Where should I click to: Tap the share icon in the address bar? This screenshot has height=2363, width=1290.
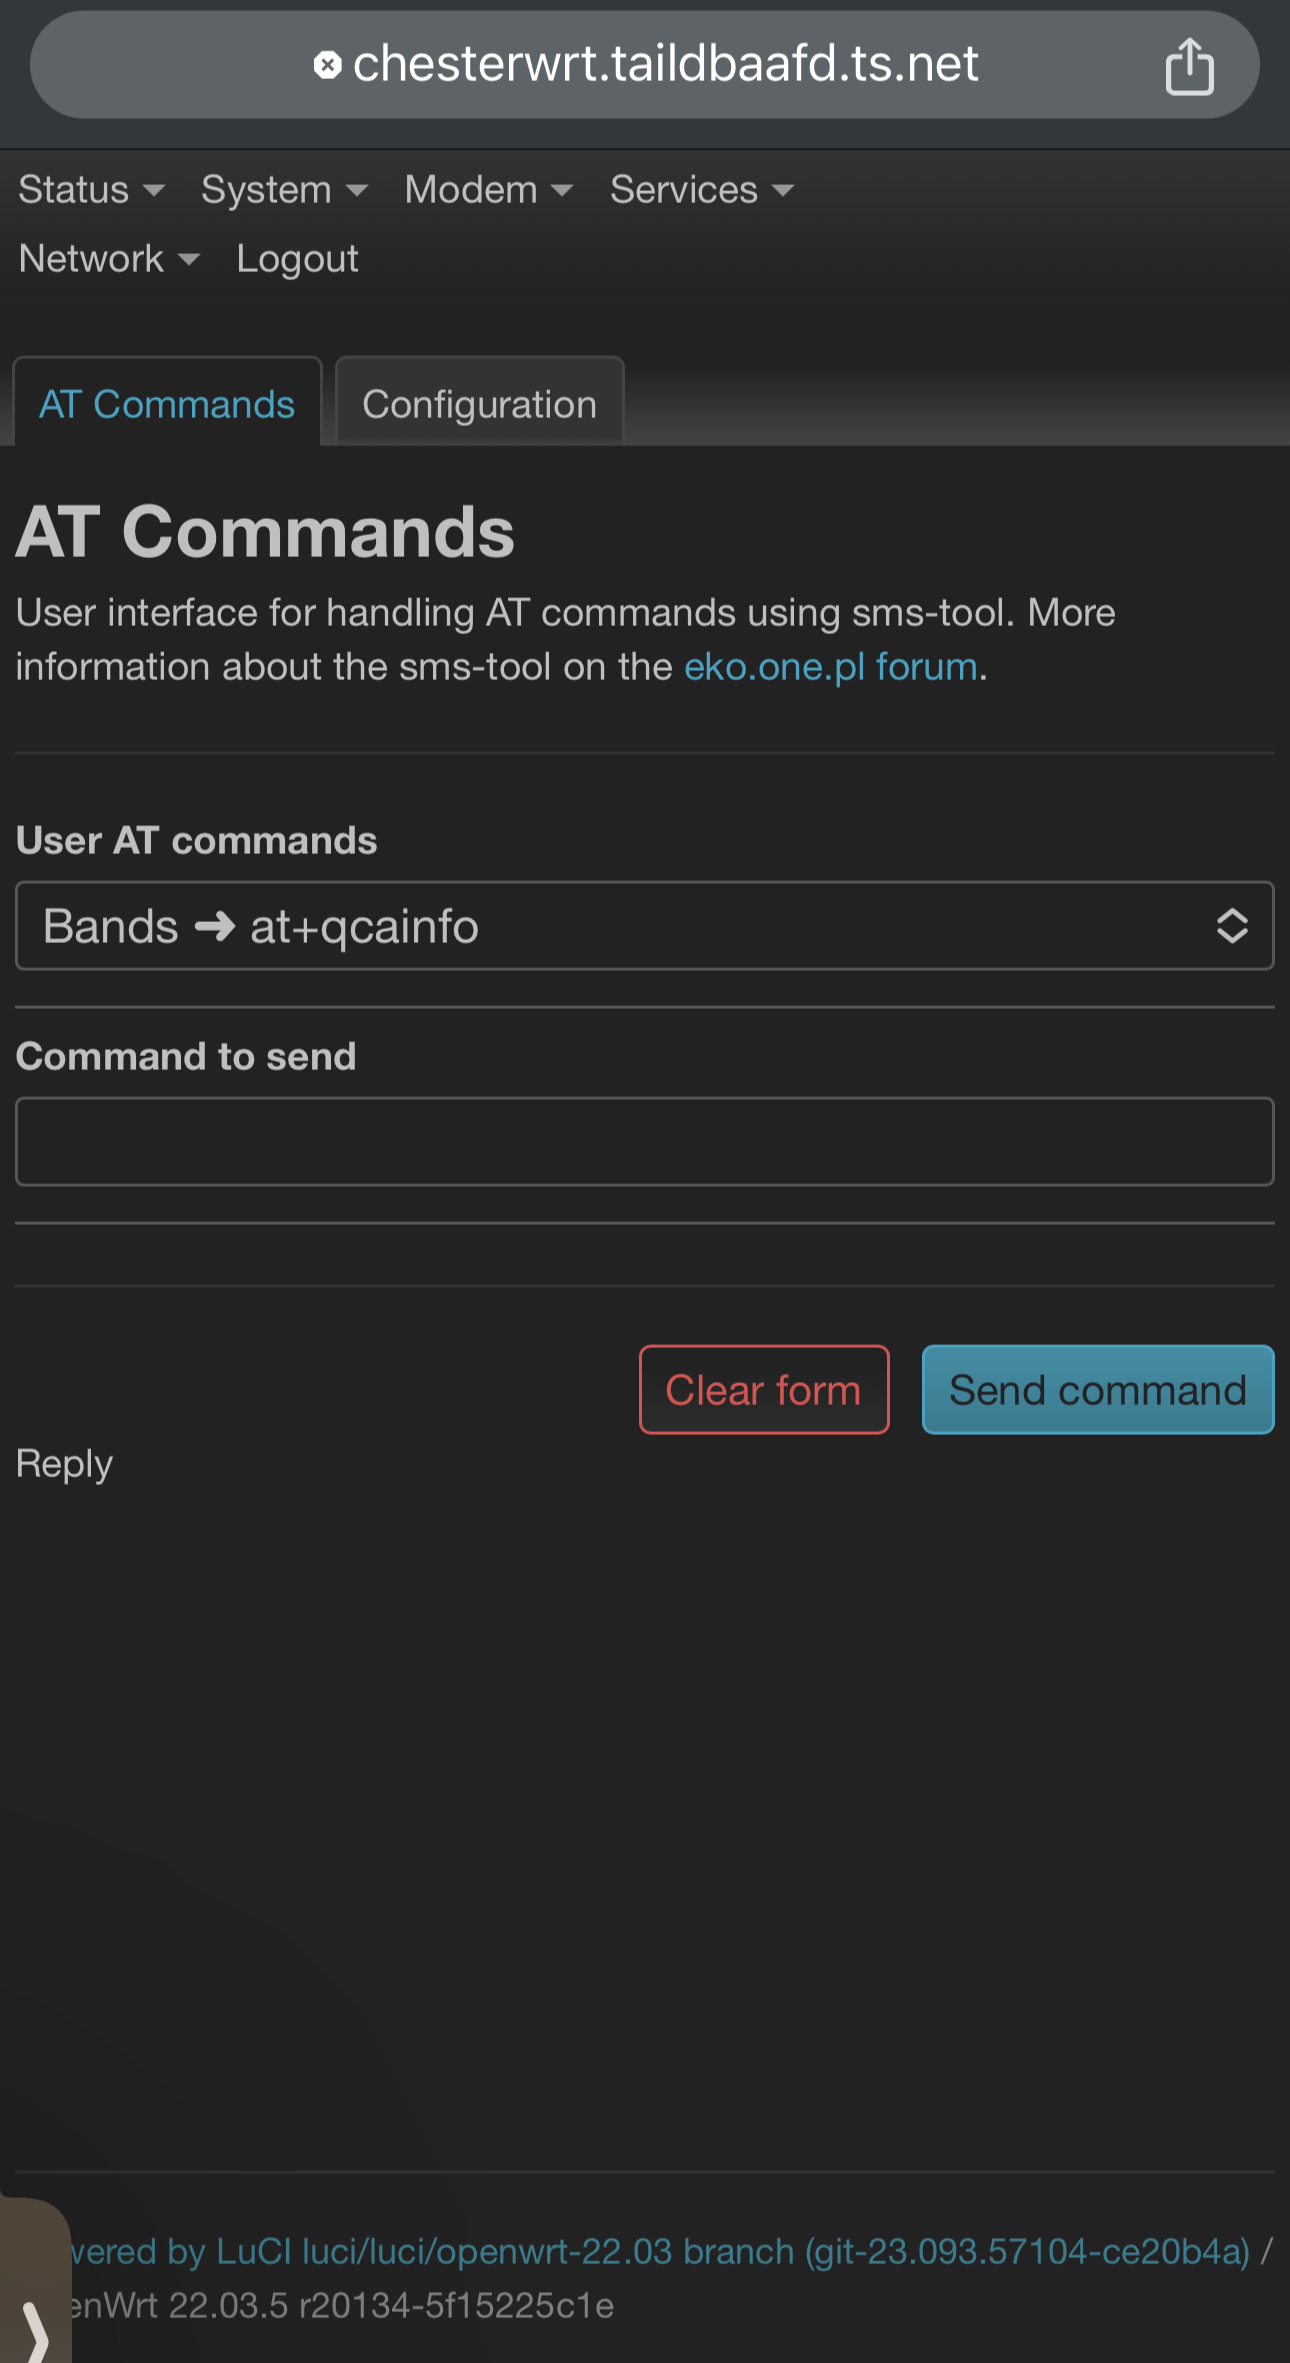coord(1189,66)
